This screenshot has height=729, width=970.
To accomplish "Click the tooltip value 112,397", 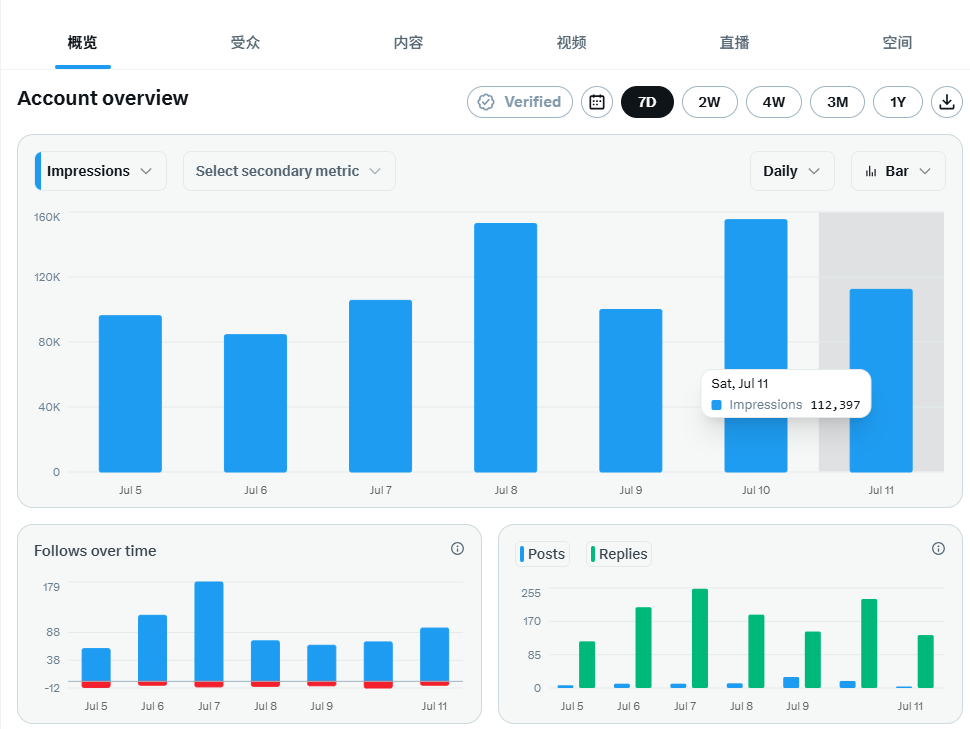I will click(x=835, y=405).
